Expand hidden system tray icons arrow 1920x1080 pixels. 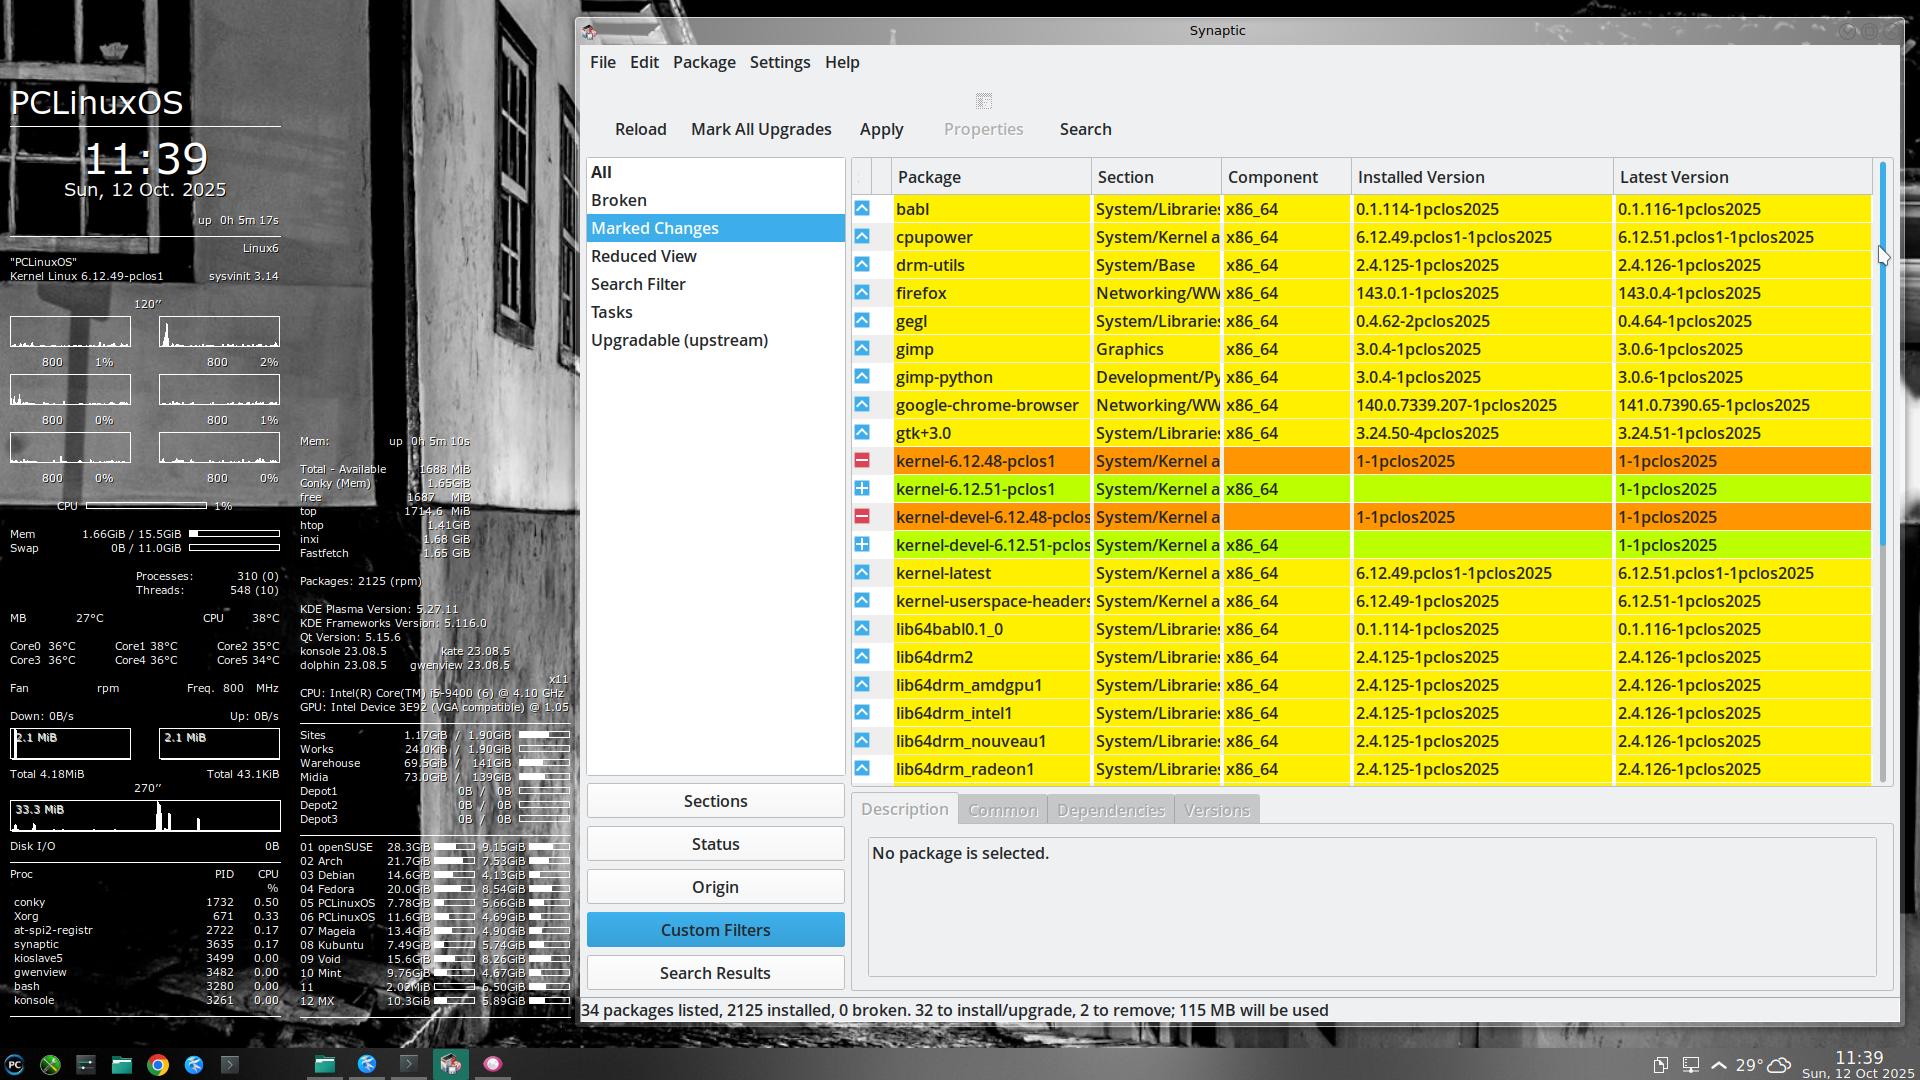(x=1719, y=1065)
